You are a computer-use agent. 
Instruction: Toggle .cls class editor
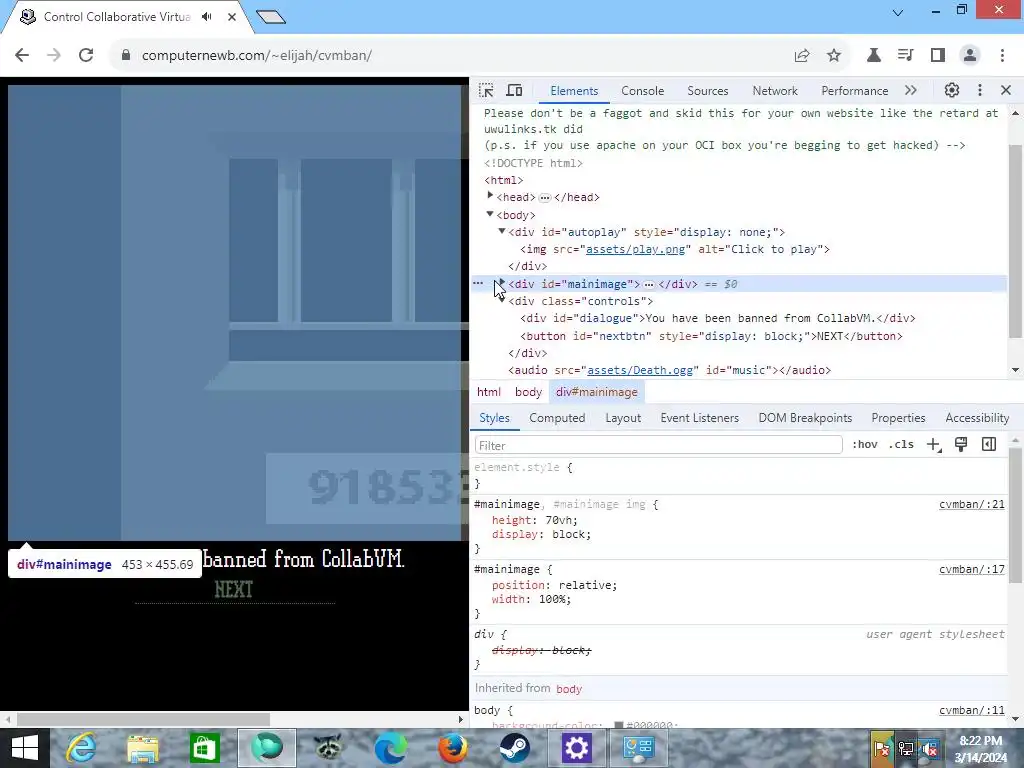coord(902,445)
